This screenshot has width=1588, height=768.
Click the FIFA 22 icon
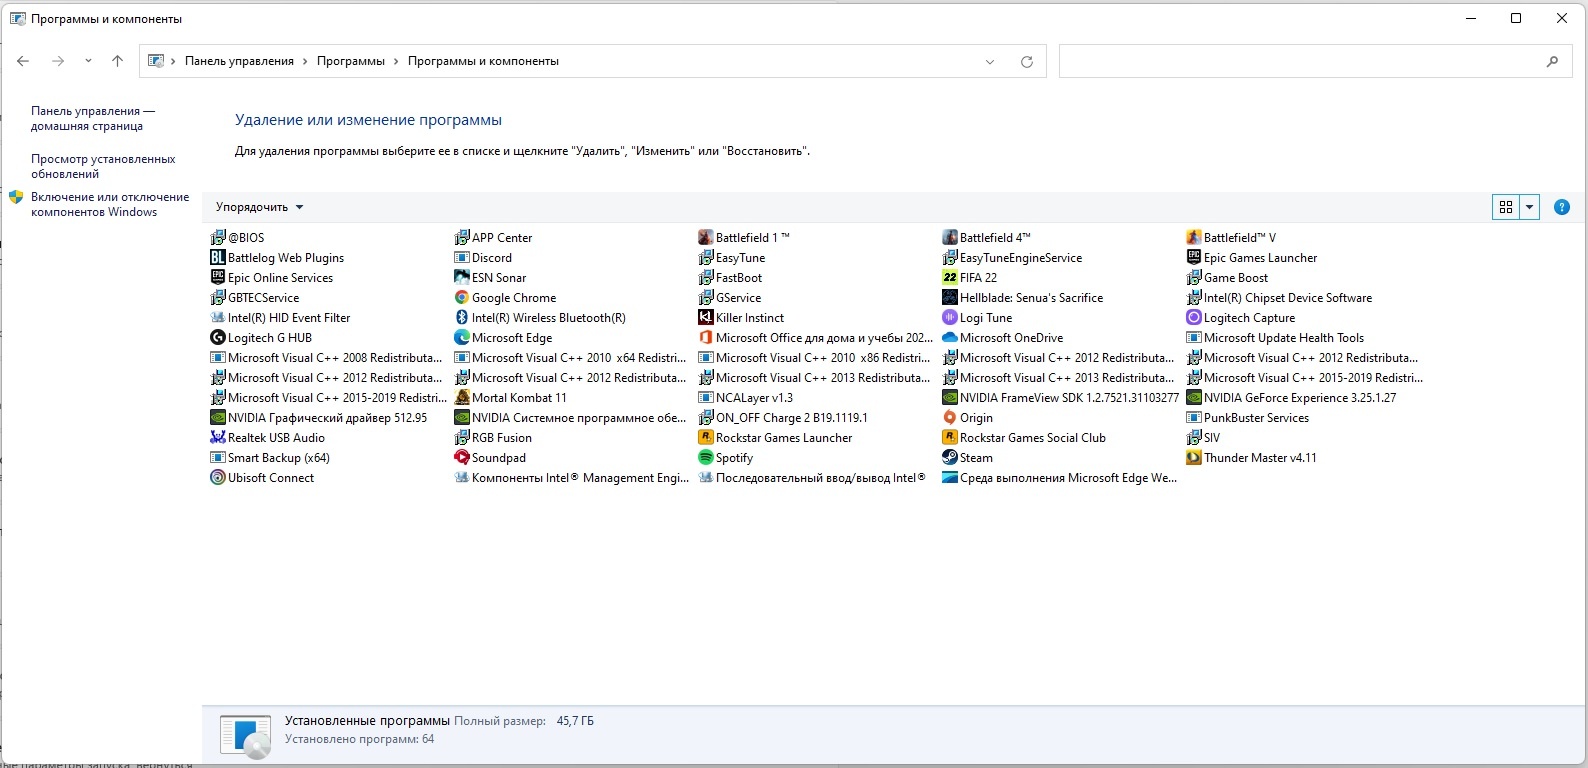tap(950, 278)
